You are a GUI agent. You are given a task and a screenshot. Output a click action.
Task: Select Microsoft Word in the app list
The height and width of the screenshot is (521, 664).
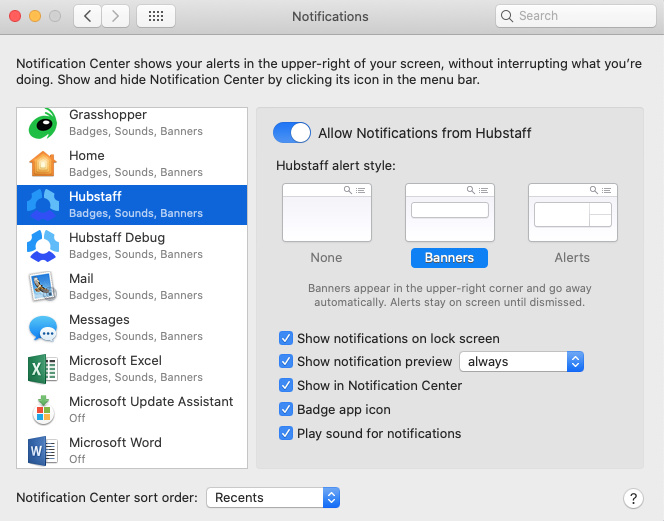[x=132, y=451]
